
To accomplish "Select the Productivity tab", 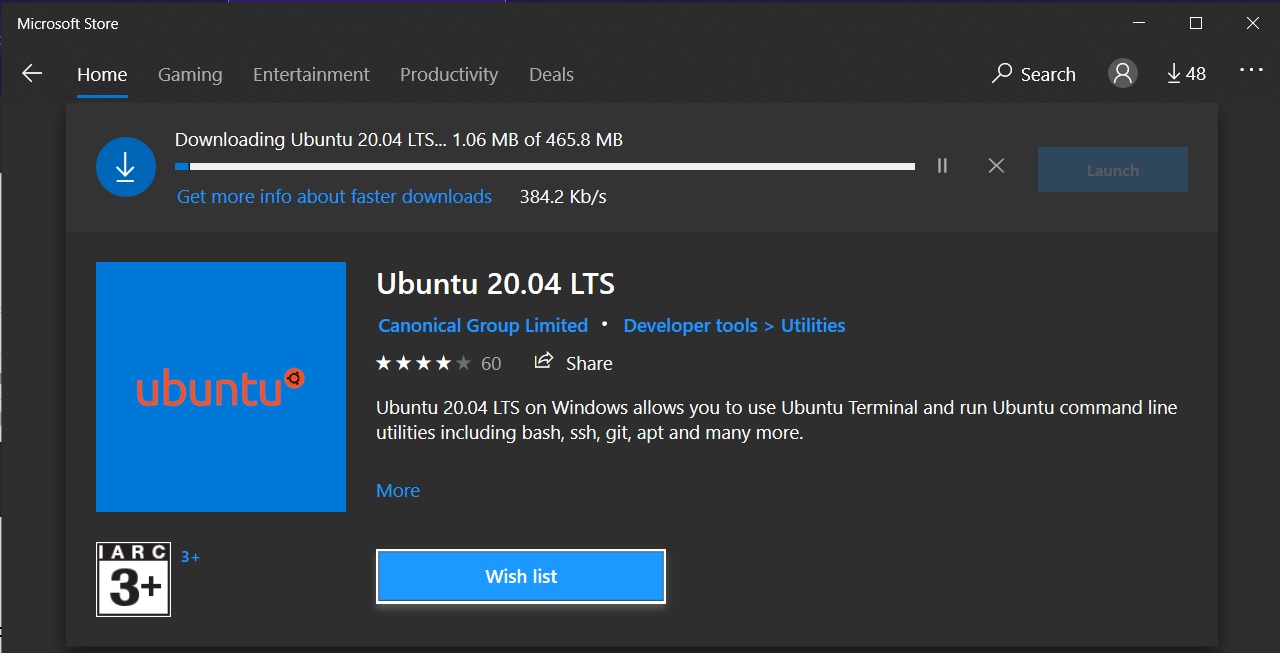I will click(449, 75).
